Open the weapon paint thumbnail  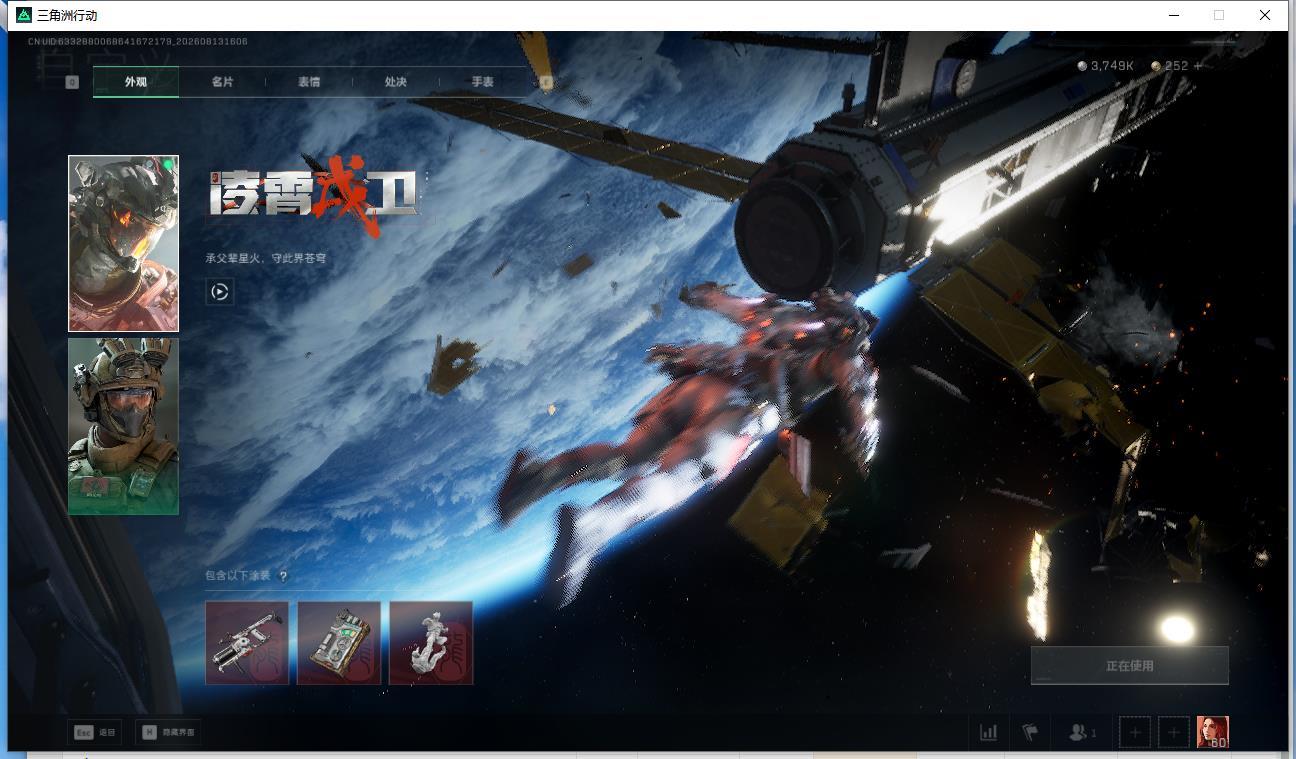(247, 643)
